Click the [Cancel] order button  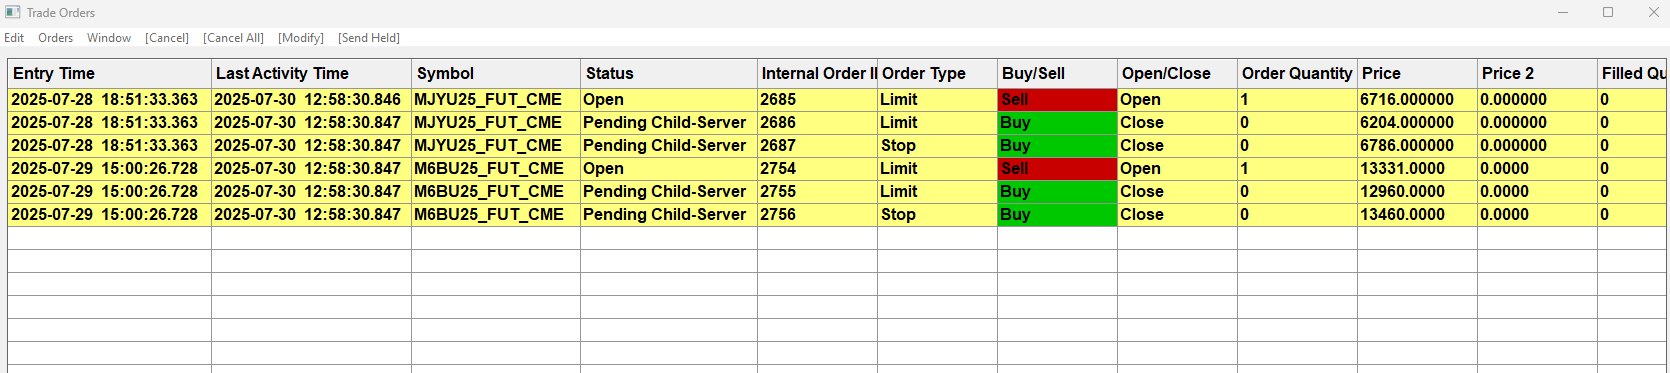167,37
